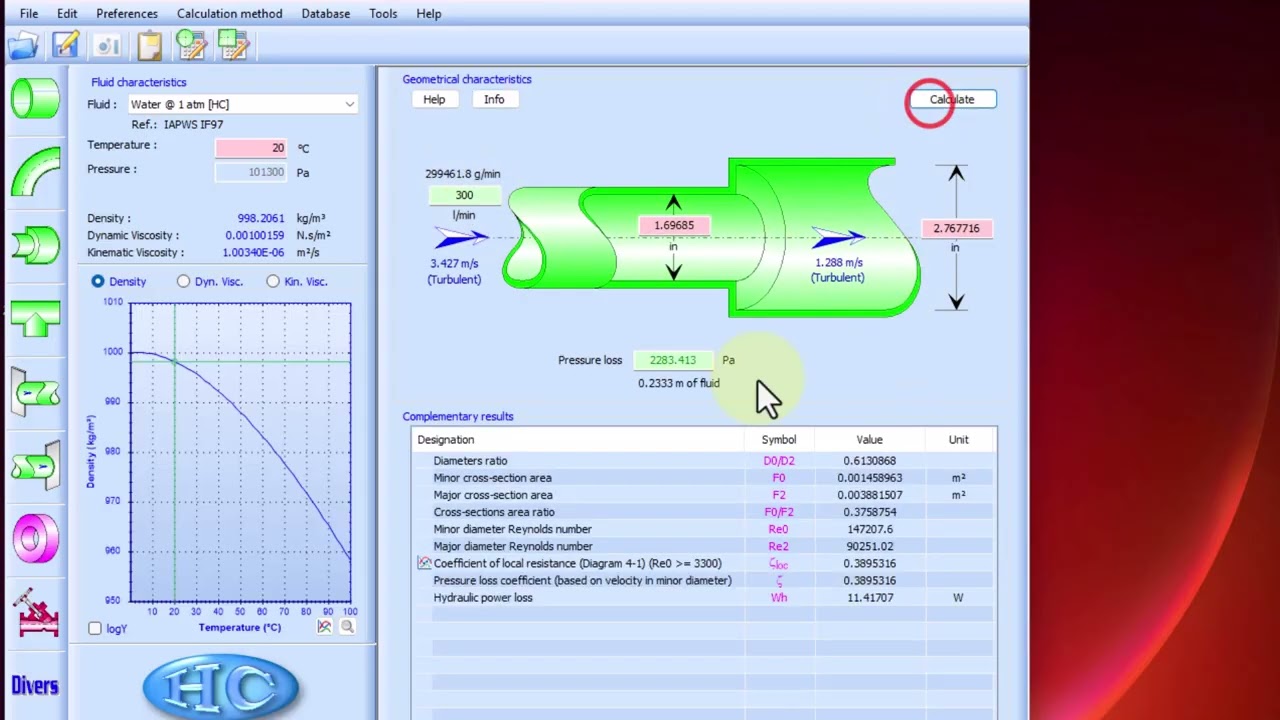The width and height of the screenshot is (1280, 720).
Task: Click the Designation column header
Action: click(x=579, y=440)
